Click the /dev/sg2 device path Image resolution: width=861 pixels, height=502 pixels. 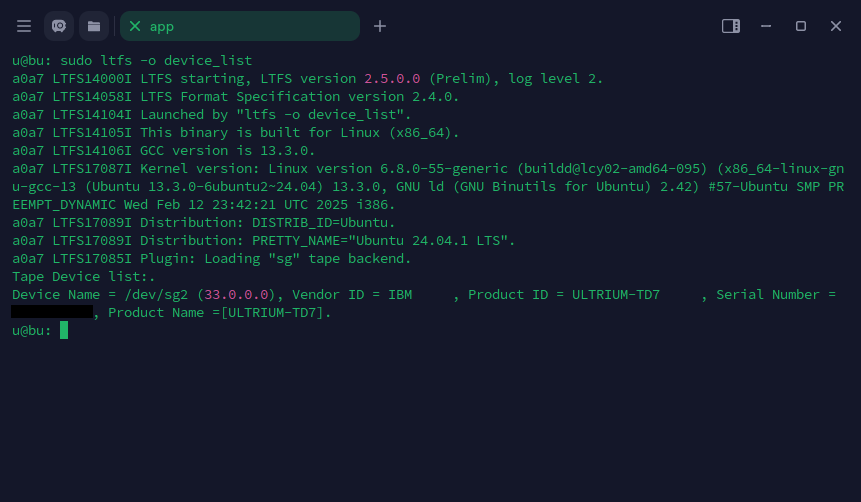156,294
